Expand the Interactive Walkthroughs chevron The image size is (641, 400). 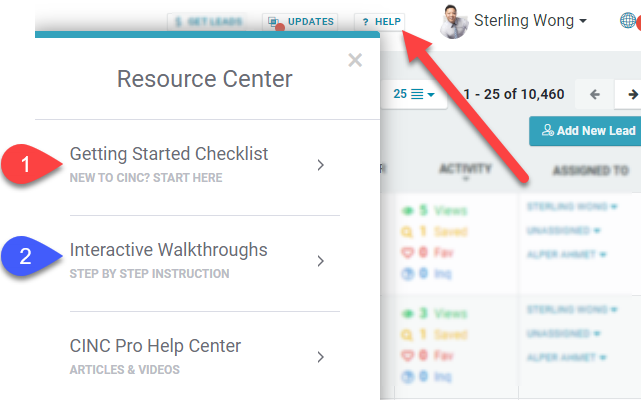pyautogui.click(x=320, y=261)
